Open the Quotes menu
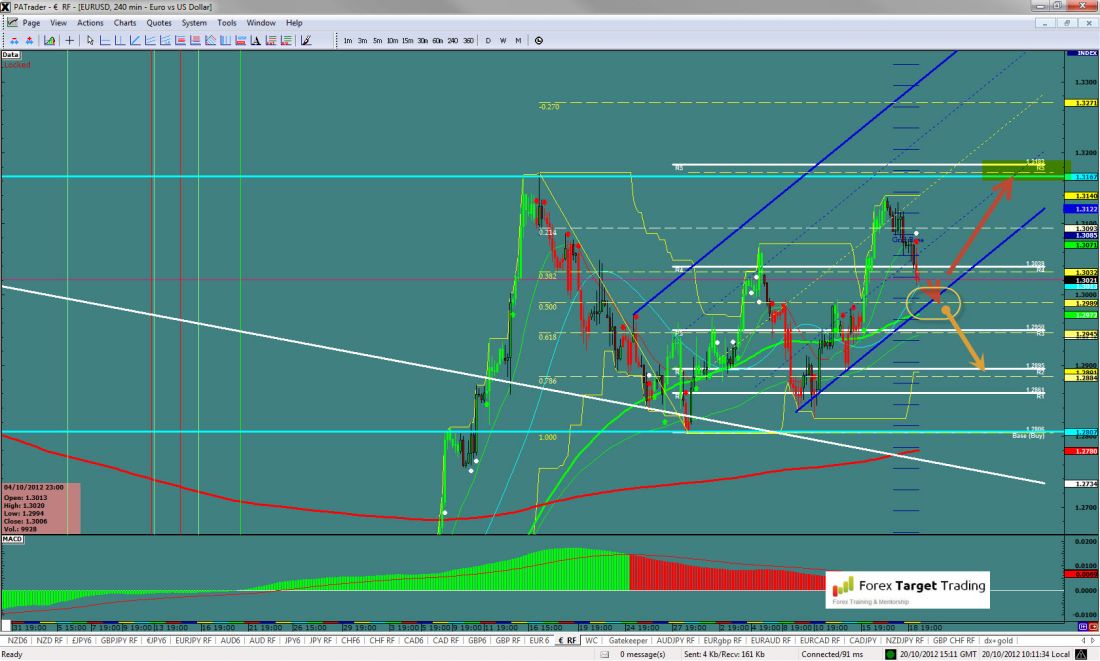This screenshot has height=661, width=1100. tap(159, 22)
